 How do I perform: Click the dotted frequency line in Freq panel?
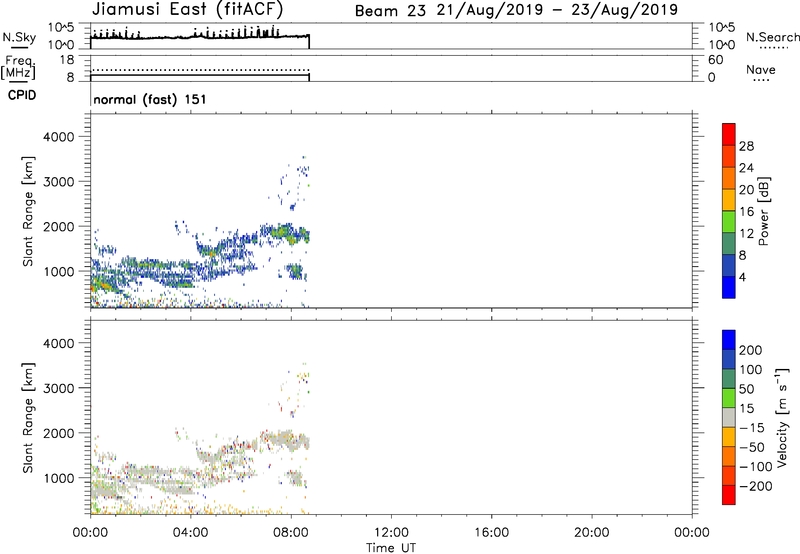pos(200,70)
